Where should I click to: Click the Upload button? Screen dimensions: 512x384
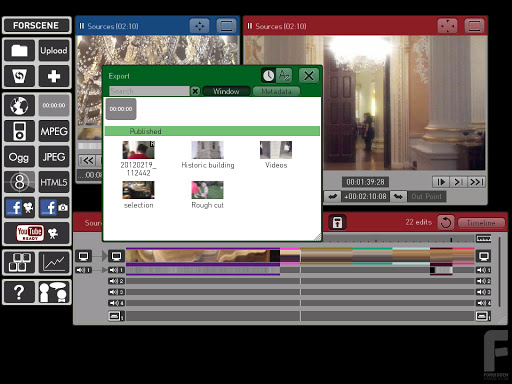point(54,51)
